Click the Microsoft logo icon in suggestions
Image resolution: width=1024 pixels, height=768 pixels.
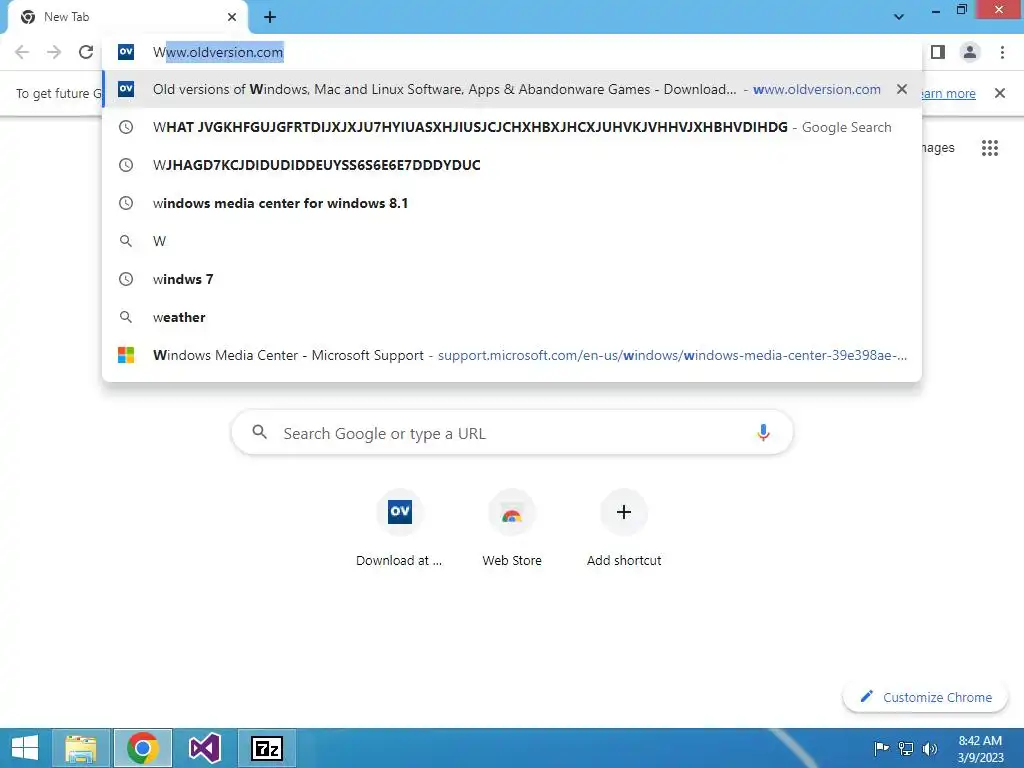click(126, 355)
